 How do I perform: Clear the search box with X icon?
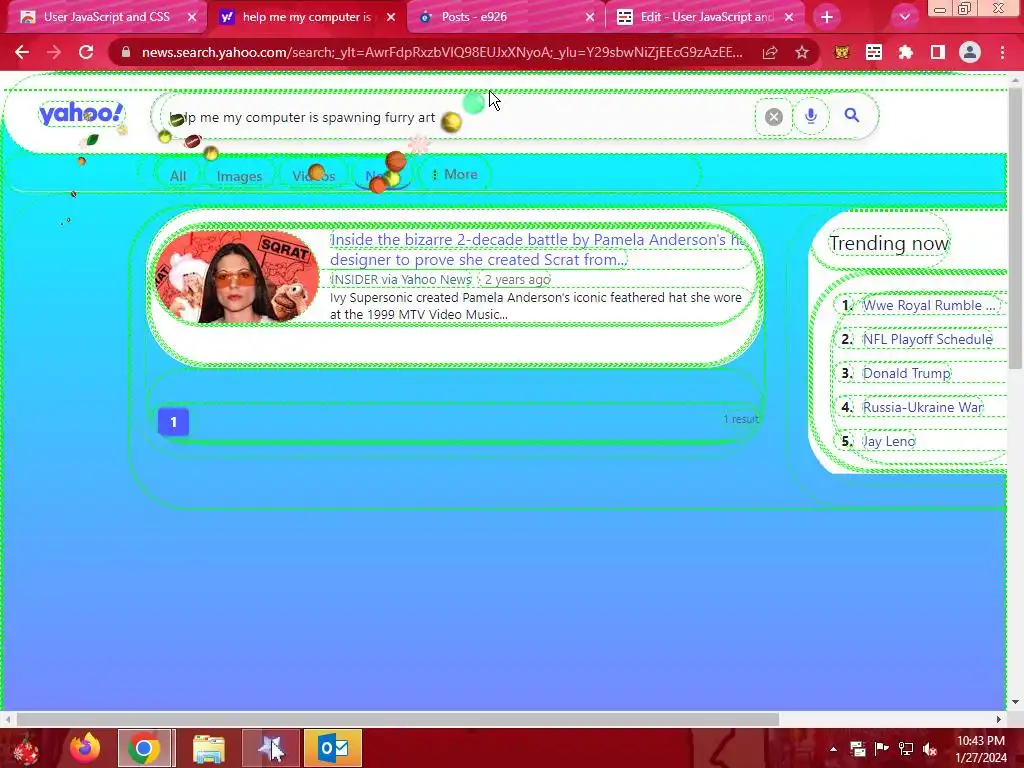774,117
